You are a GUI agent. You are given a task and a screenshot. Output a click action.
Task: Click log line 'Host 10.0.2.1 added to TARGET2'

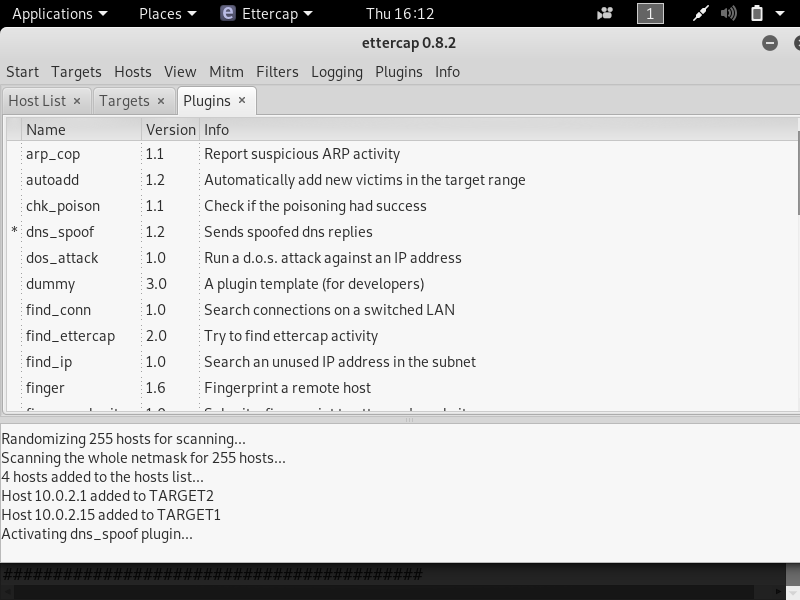coord(108,496)
